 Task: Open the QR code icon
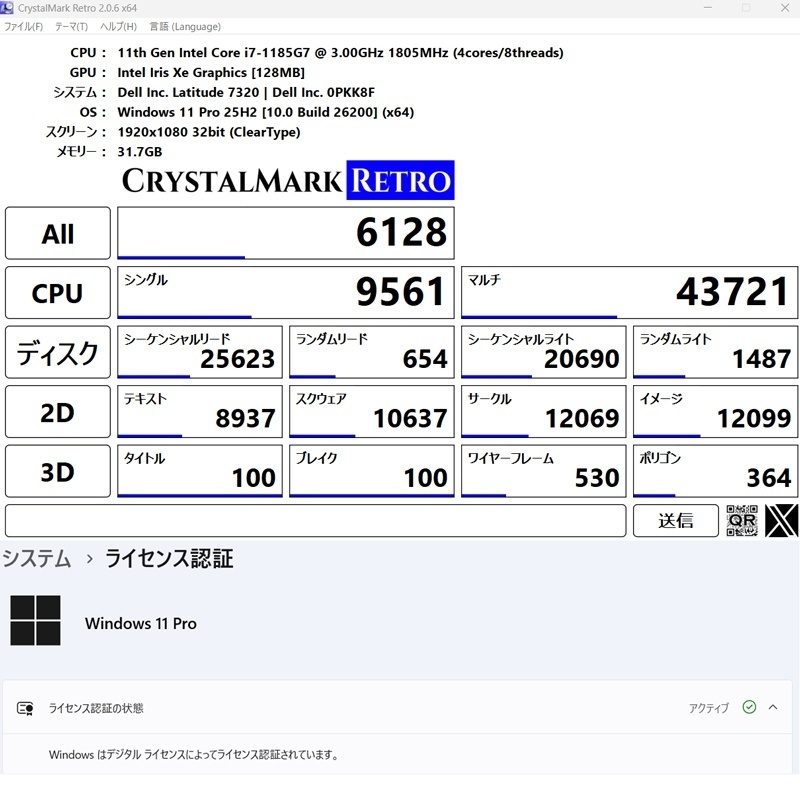[742, 520]
